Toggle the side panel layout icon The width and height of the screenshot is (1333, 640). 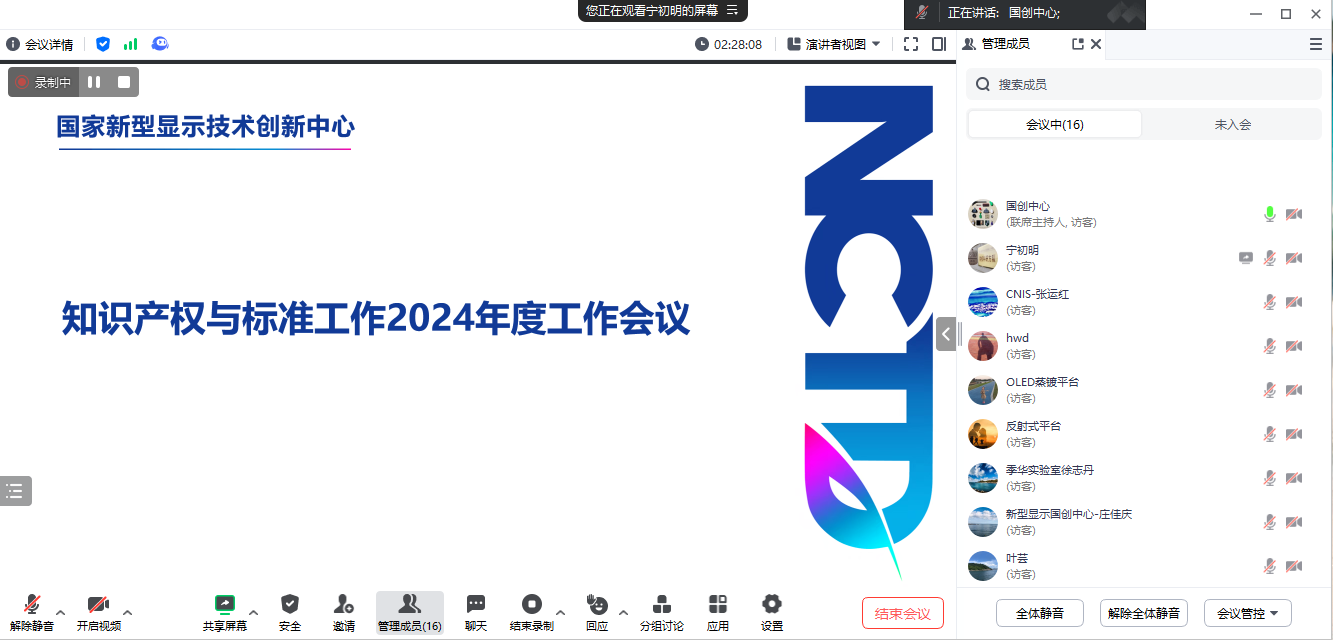[x=938, y=44]
